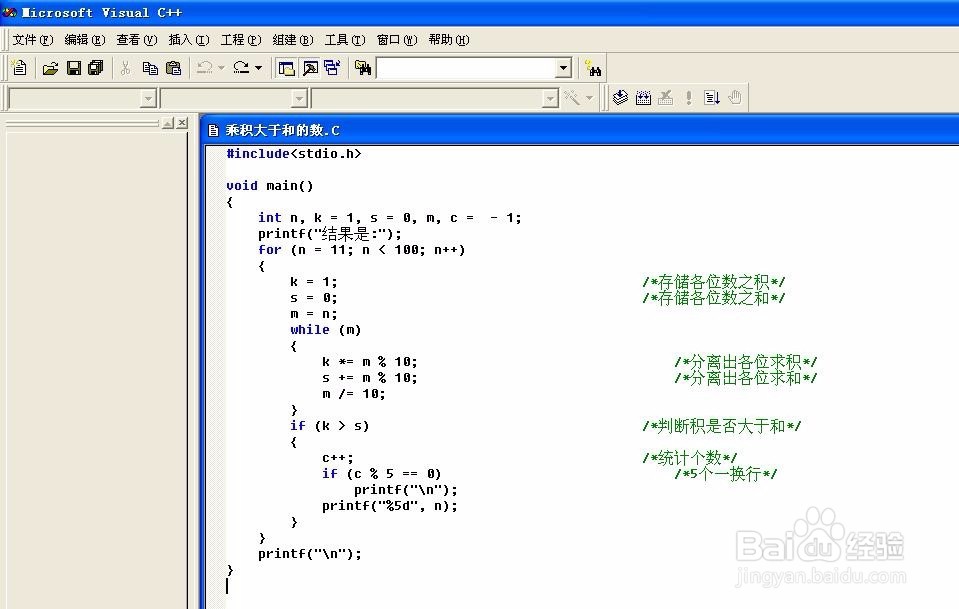Click the 乘积大于和的数.C document title bar
959x609 pixels.
[x=581, y=130]
